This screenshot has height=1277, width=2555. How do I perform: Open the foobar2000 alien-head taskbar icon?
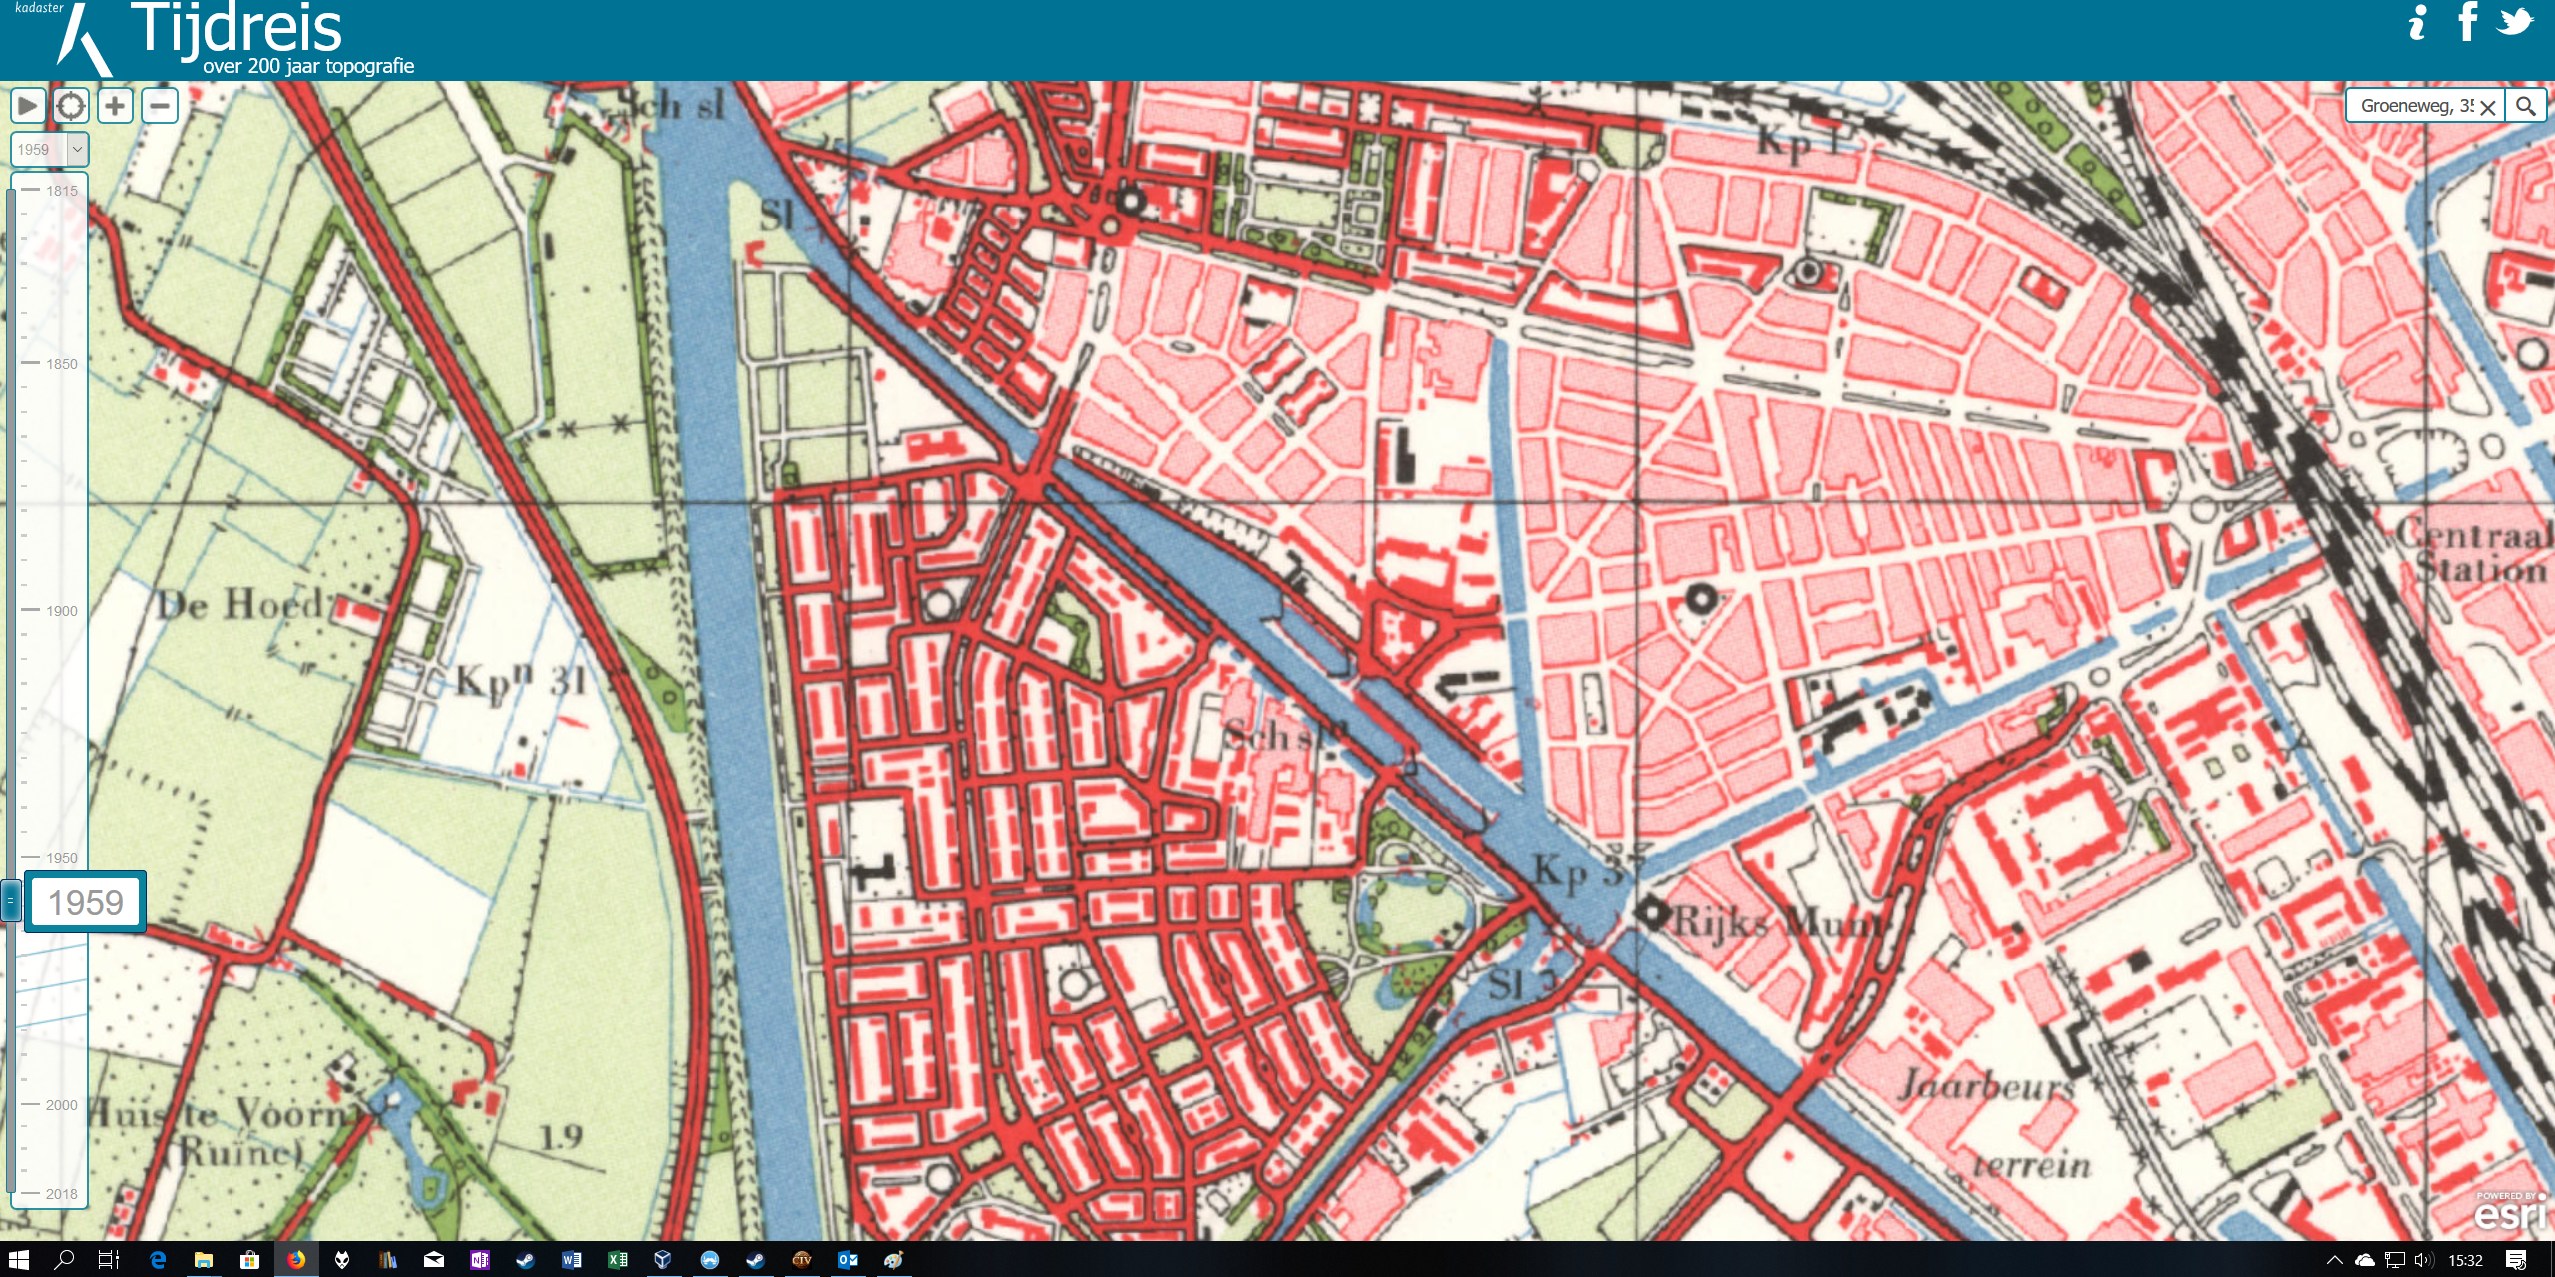342,1259
